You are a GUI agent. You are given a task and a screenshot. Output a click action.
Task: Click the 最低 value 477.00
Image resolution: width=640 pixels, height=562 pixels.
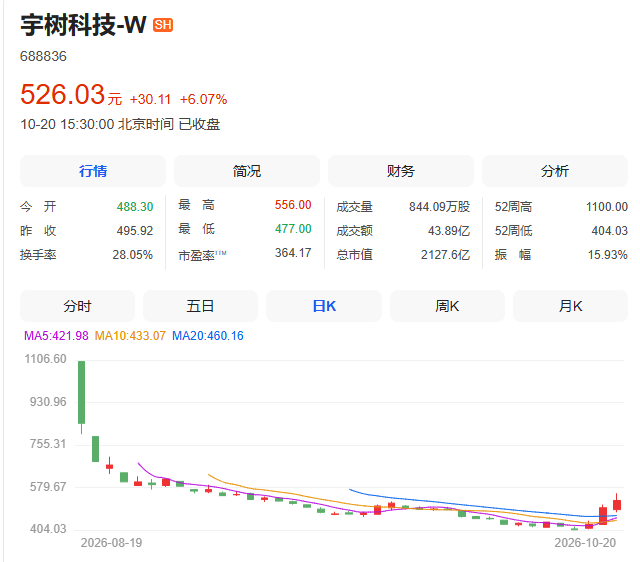[x=293, y=229]
